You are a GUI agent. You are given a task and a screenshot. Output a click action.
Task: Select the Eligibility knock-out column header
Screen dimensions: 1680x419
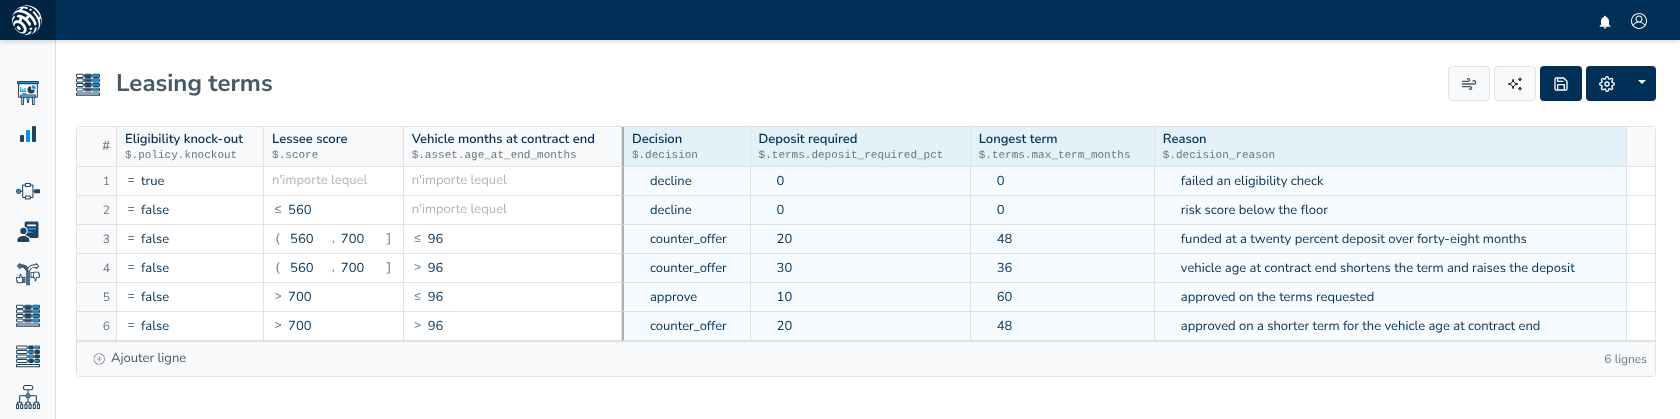(x=189, y=146)
